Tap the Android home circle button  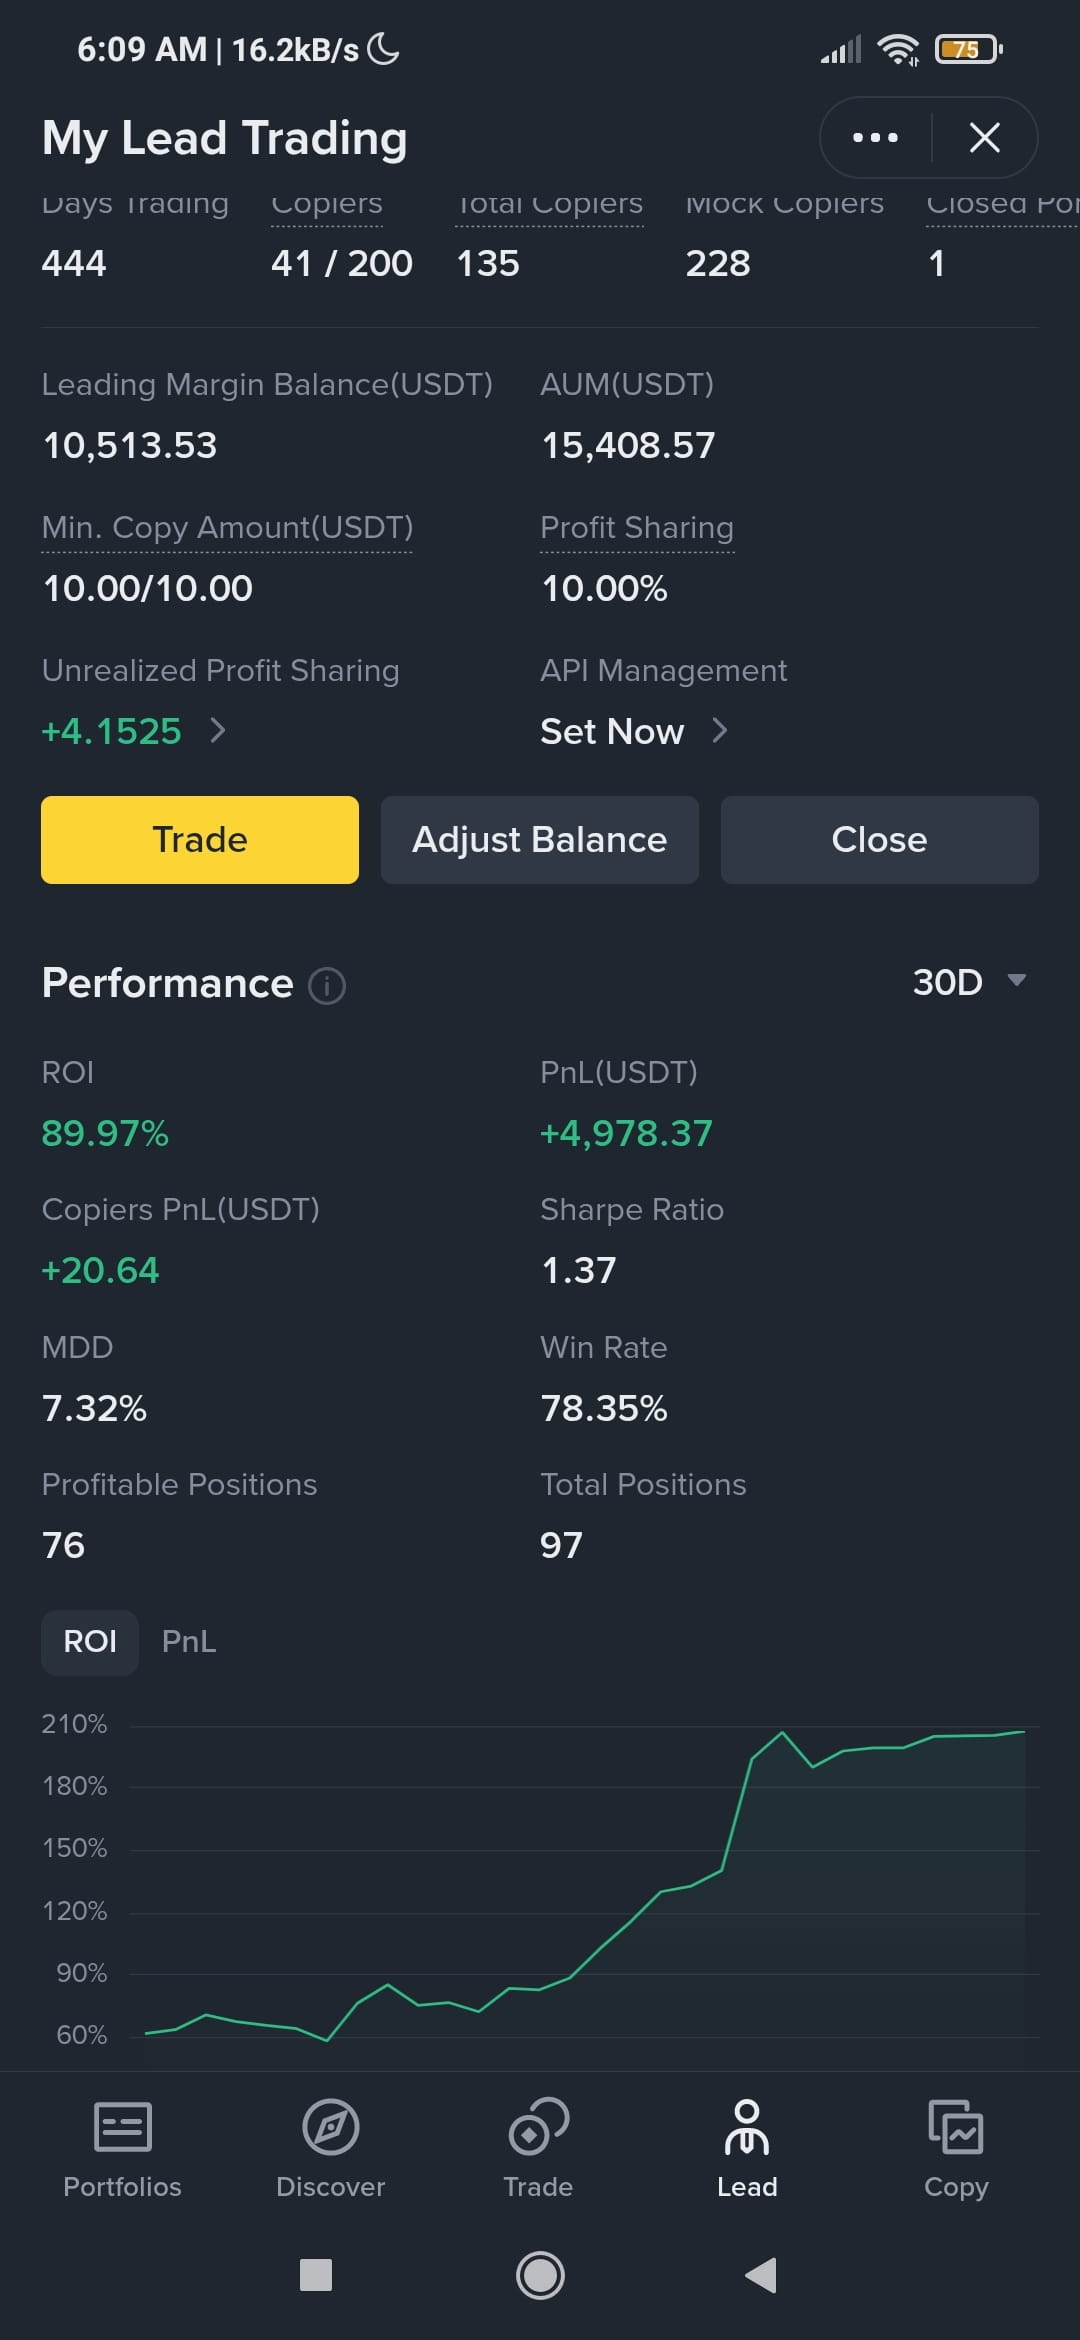(540, 2275)
